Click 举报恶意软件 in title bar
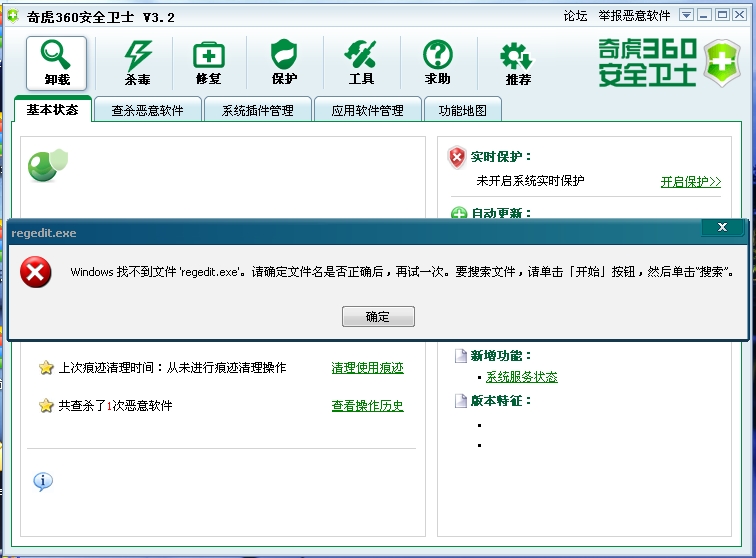Viewport: 756px width, 558px height. [634, 16]
